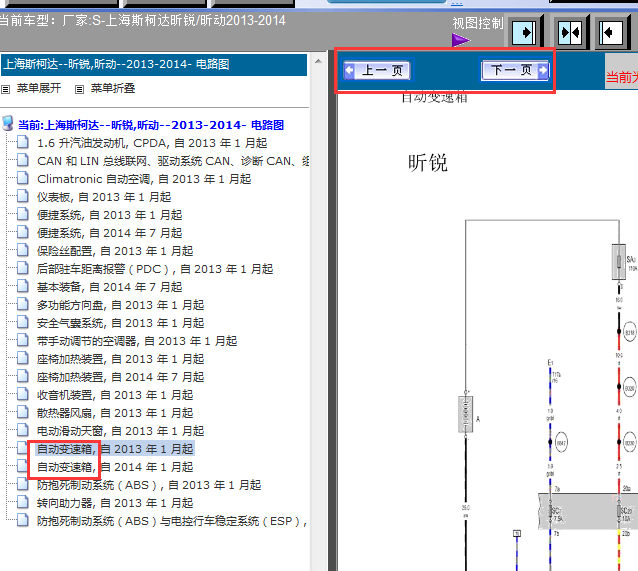
Task: Click document icon beside 基本装备
Action: coord(23,286)
